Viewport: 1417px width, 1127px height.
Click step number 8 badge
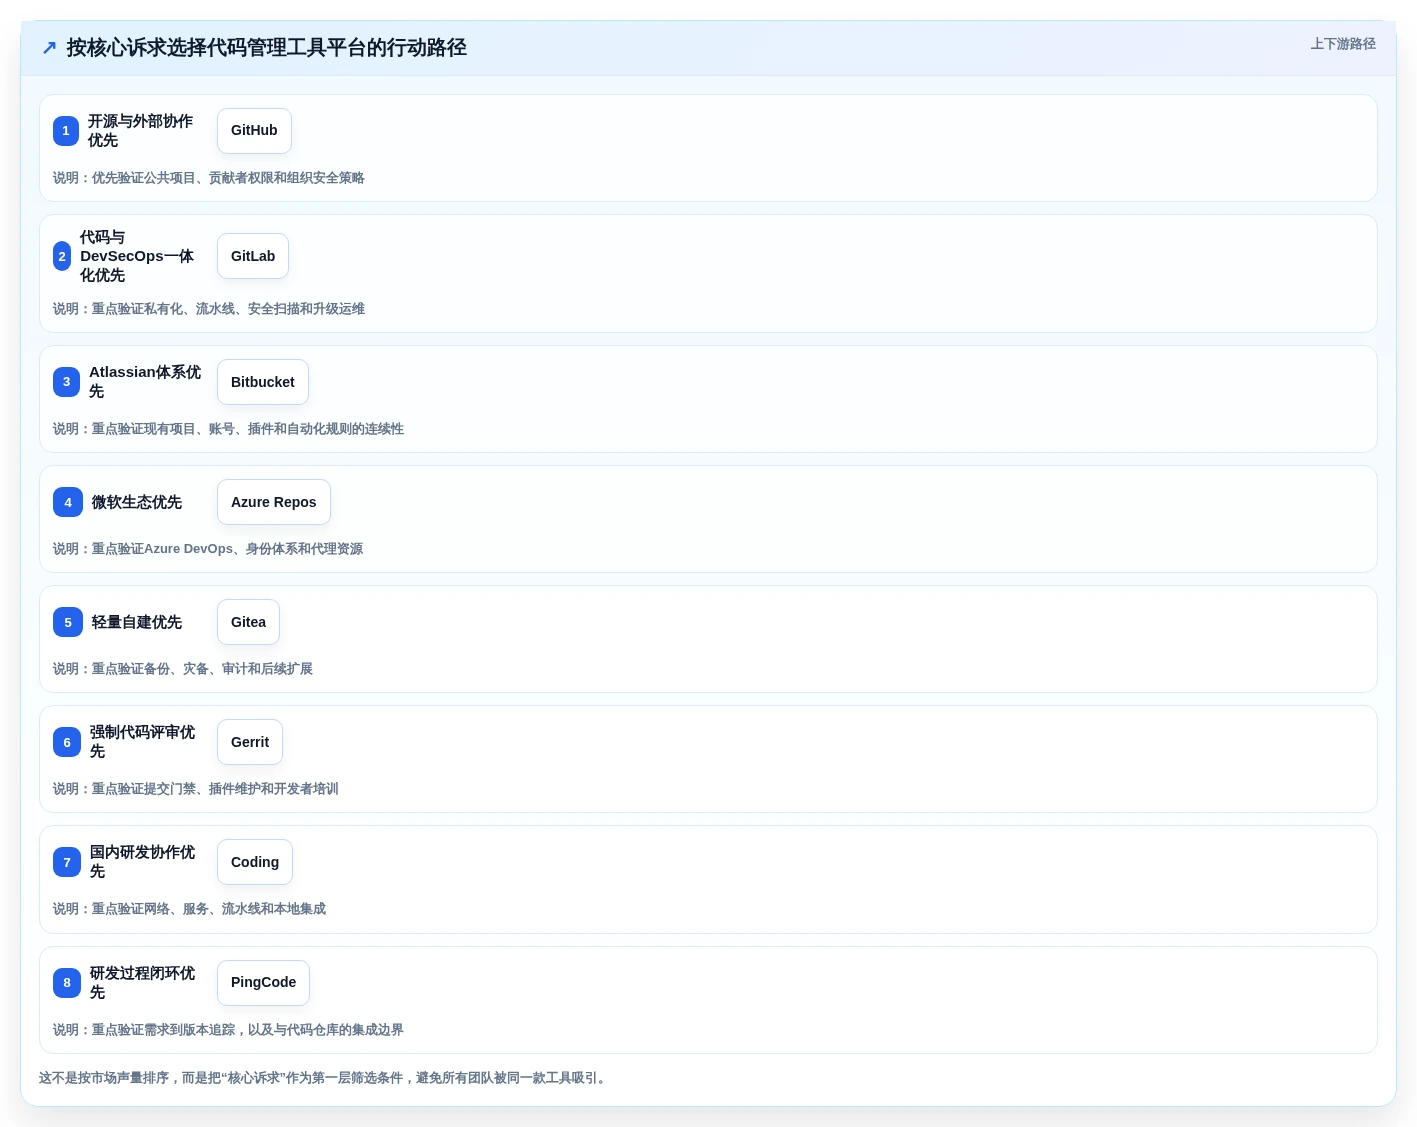(67, 983)
